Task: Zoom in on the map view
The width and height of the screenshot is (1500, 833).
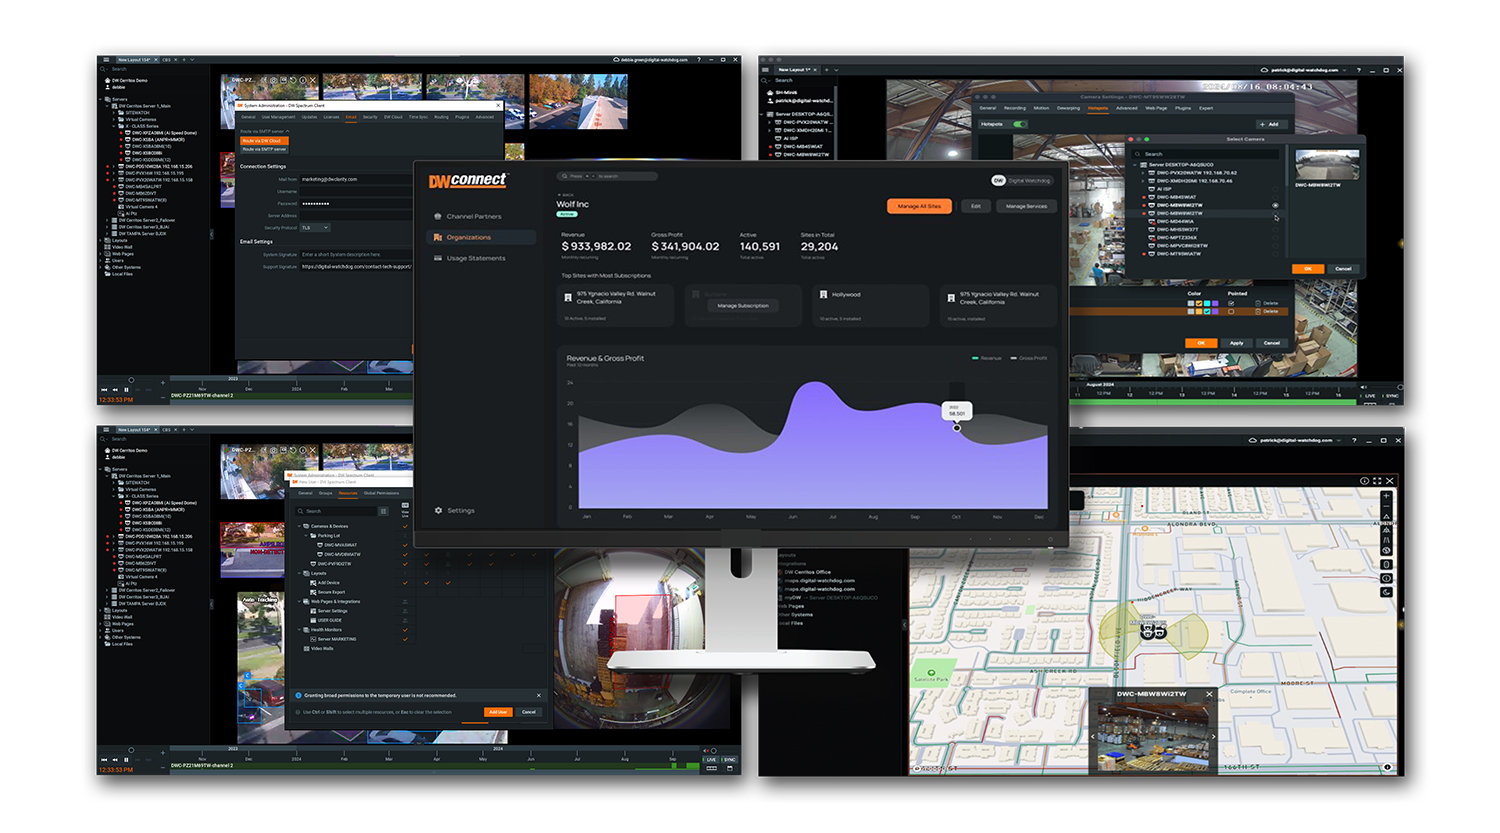Action: pos(1386,496)
